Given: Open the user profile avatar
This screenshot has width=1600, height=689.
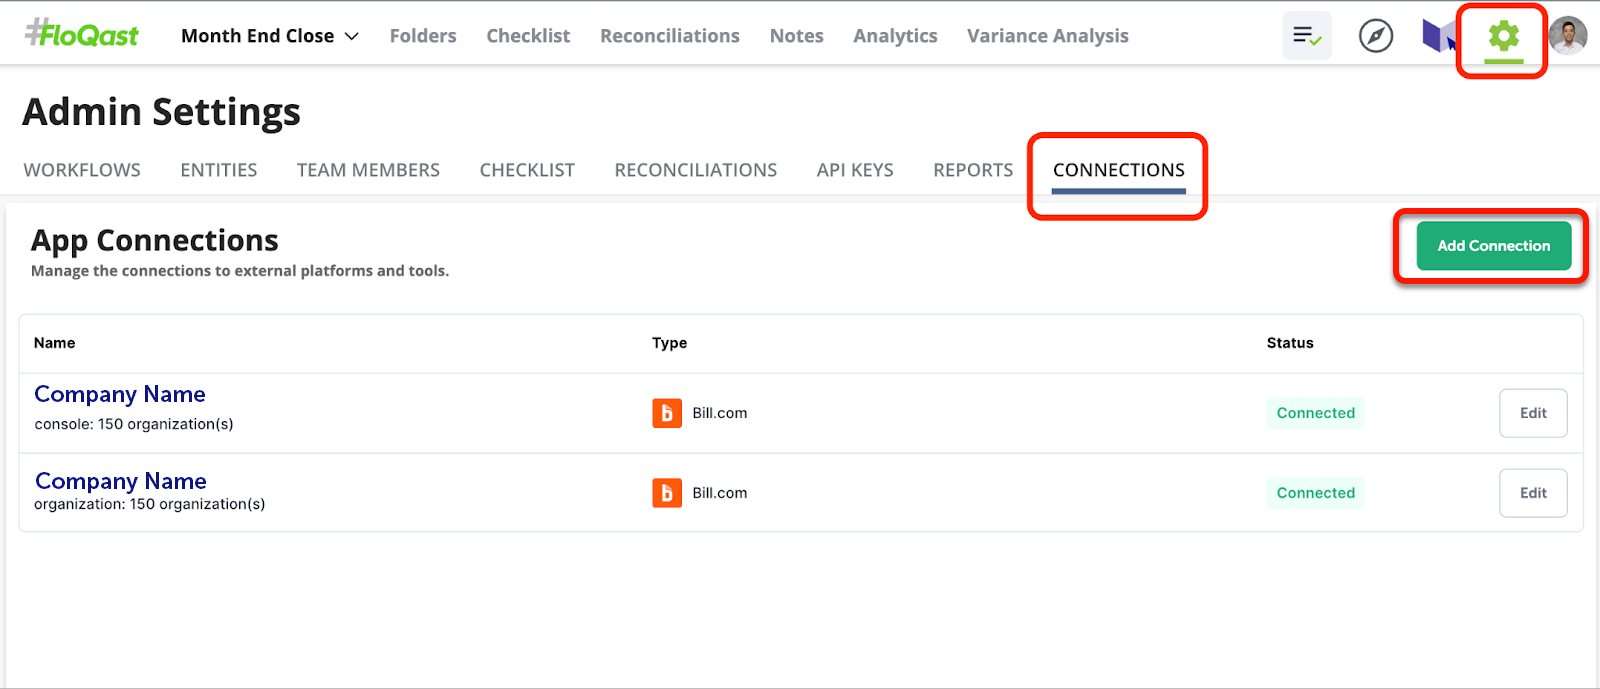Looking at the screenshot, I should pyautogui.click(x=1568, y=36).
